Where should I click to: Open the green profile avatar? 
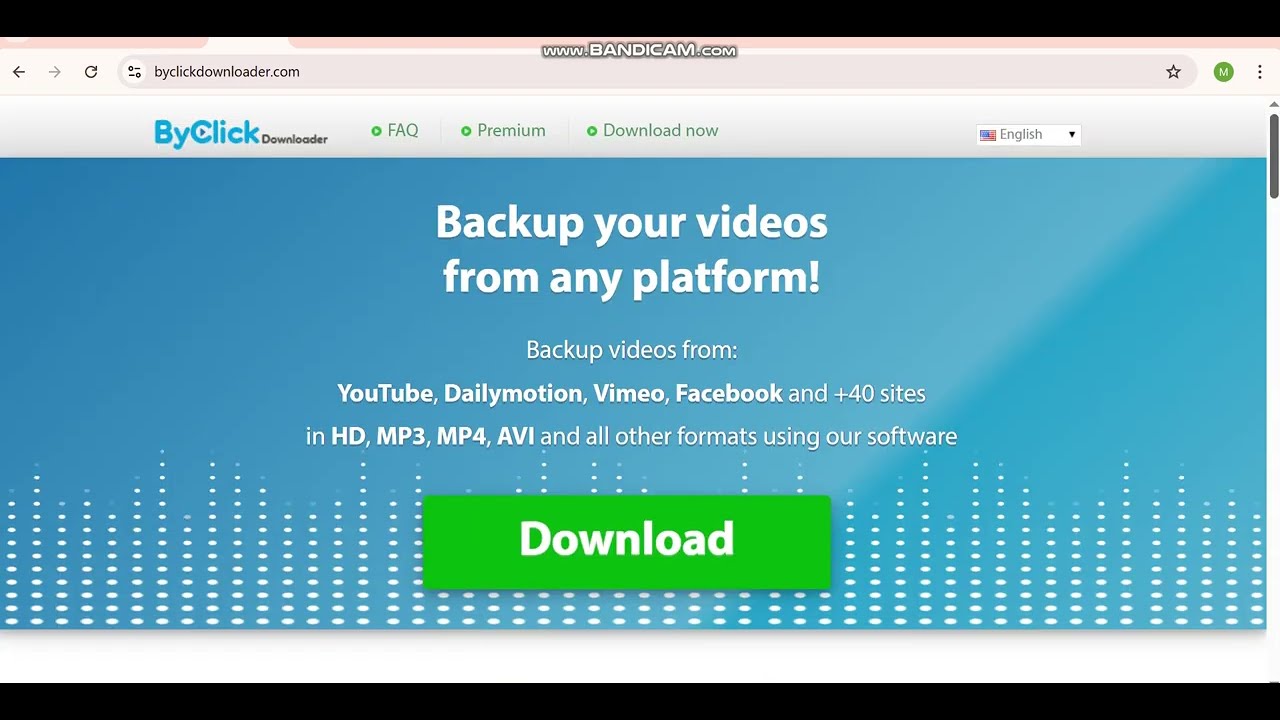point(1224,72)
